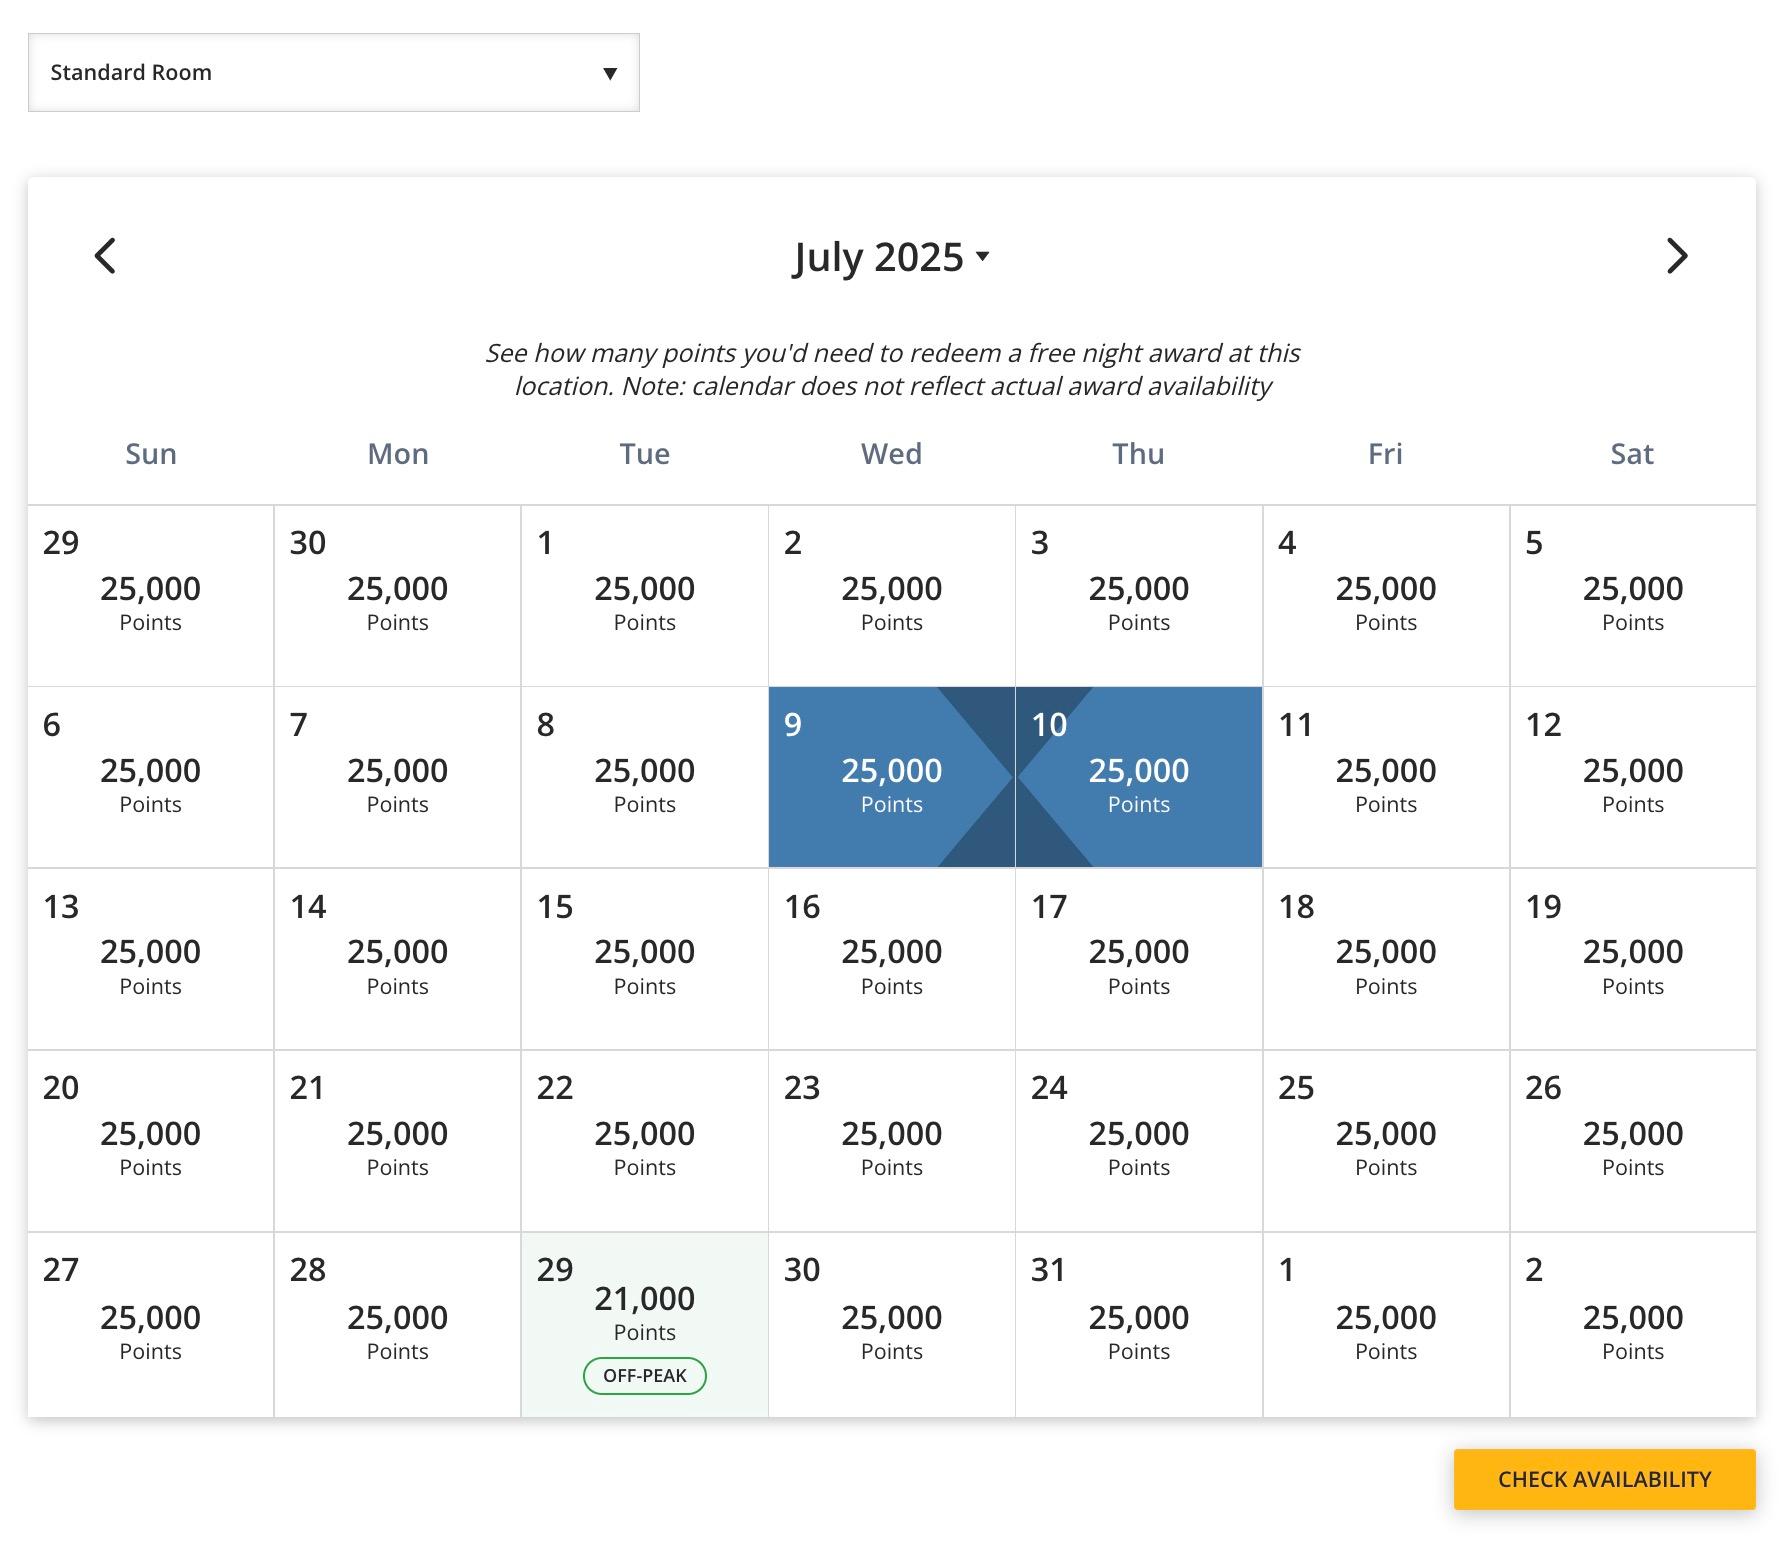Open the July 2025 month picker
1792x1550 pixels.
pos(891,257)
